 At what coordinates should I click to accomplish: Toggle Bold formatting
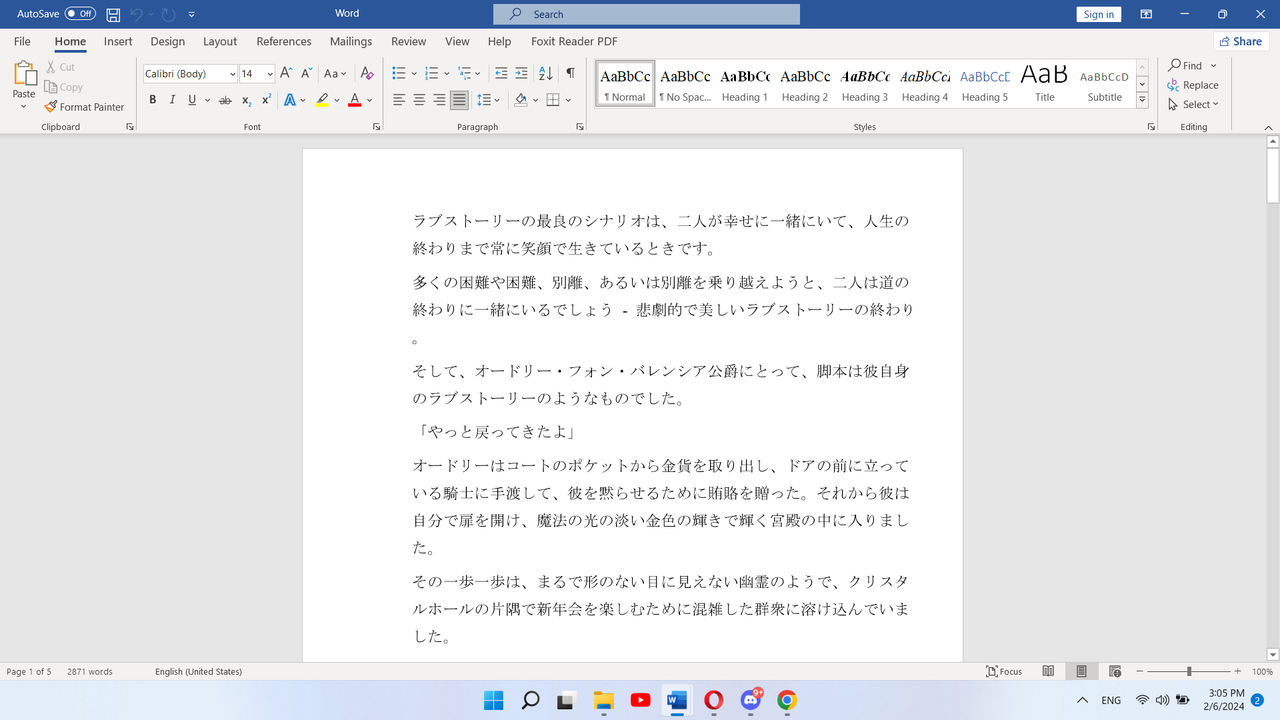153,100
